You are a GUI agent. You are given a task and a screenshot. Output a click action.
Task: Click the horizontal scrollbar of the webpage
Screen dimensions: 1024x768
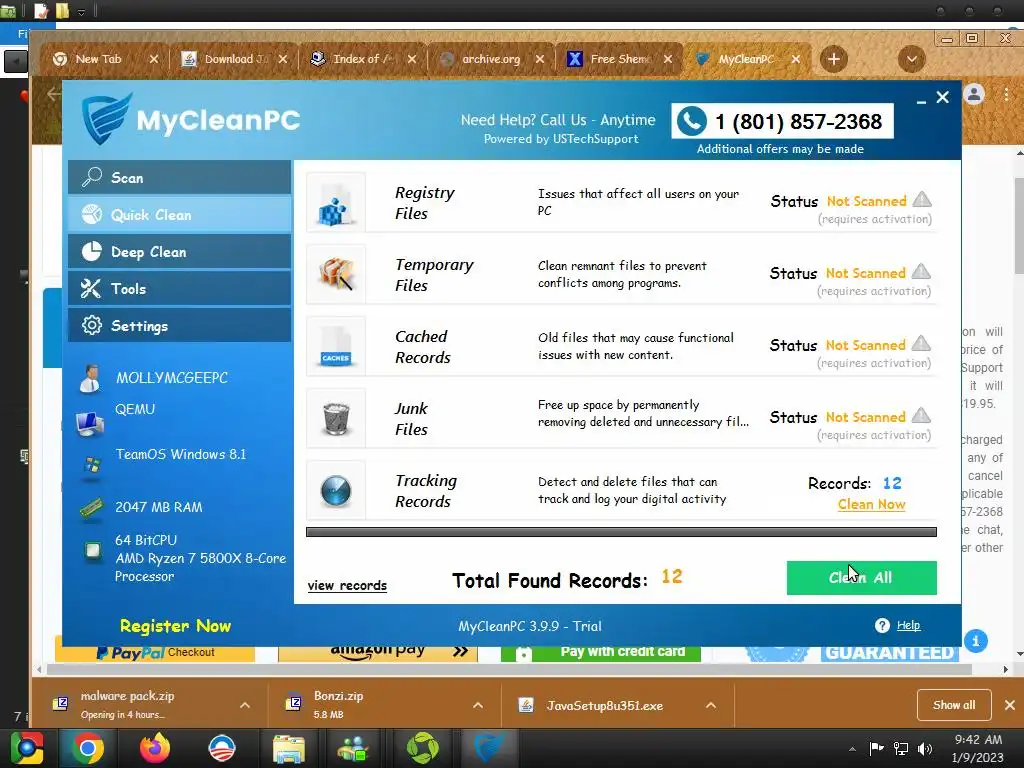pyautogui.click(x=509, y=669)
